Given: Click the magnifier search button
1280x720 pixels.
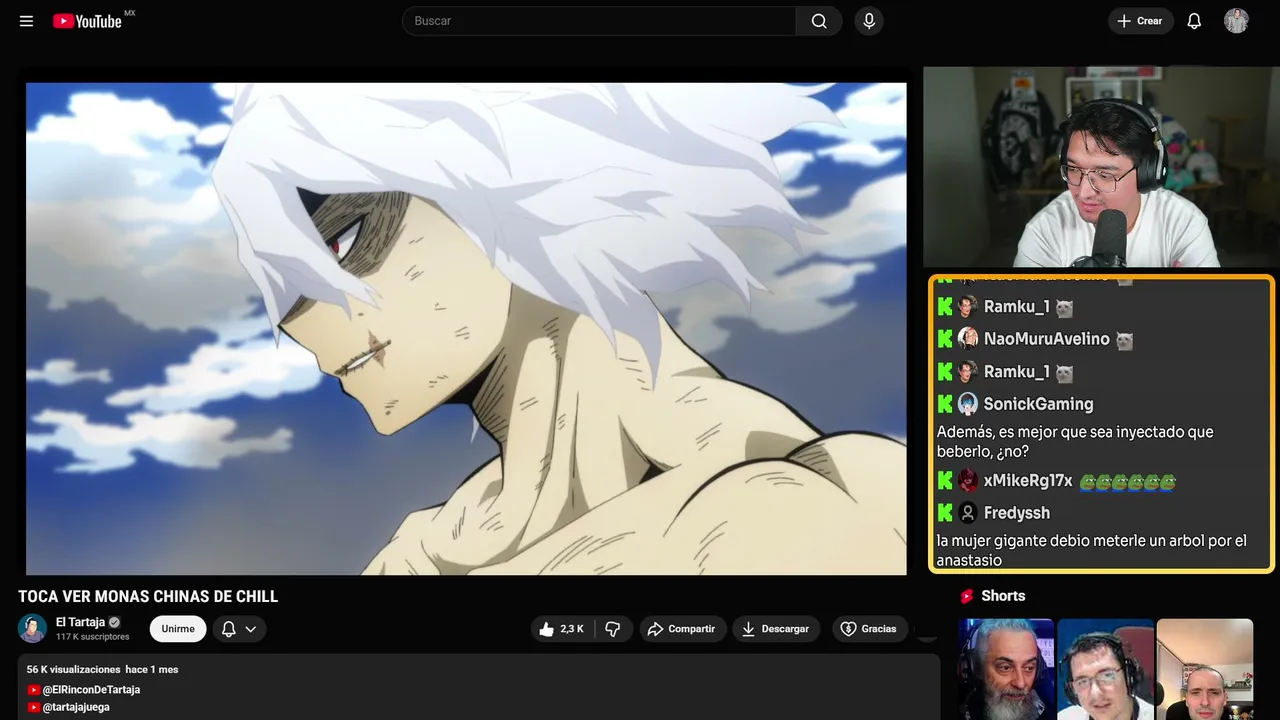Looking at the screenshot, I should click(x=819, y=21).
